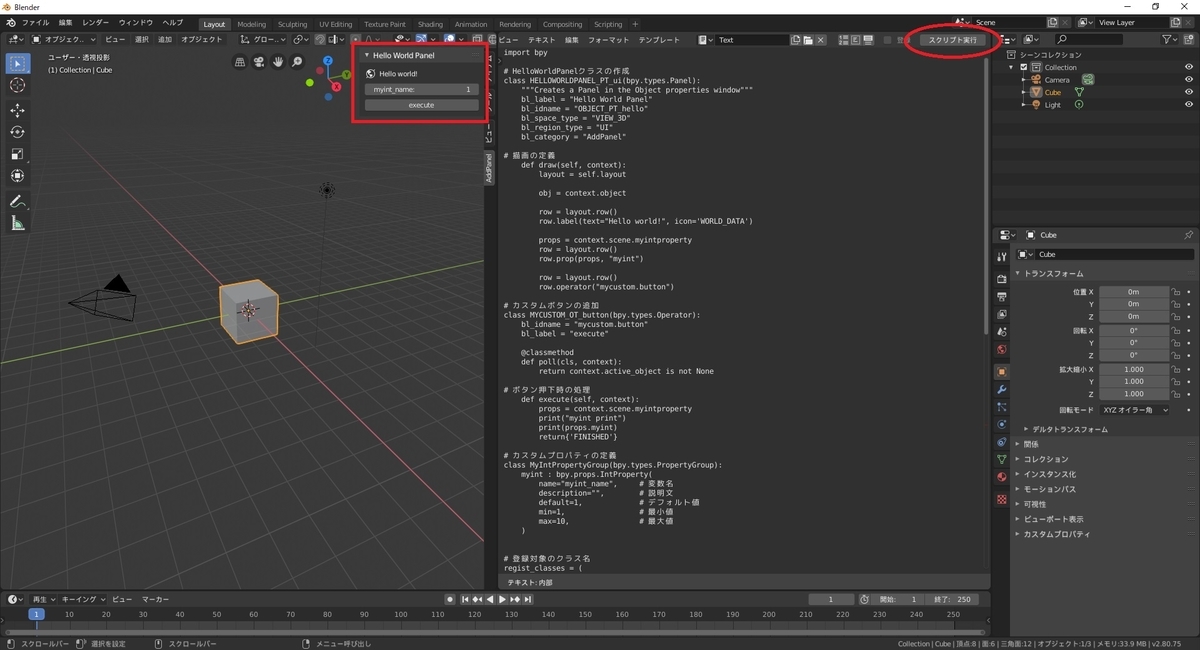Viewport: 1200px width, 650px height.
Task: Hide the Camera object via eye icon
Action: click(x=1189, y=80)
